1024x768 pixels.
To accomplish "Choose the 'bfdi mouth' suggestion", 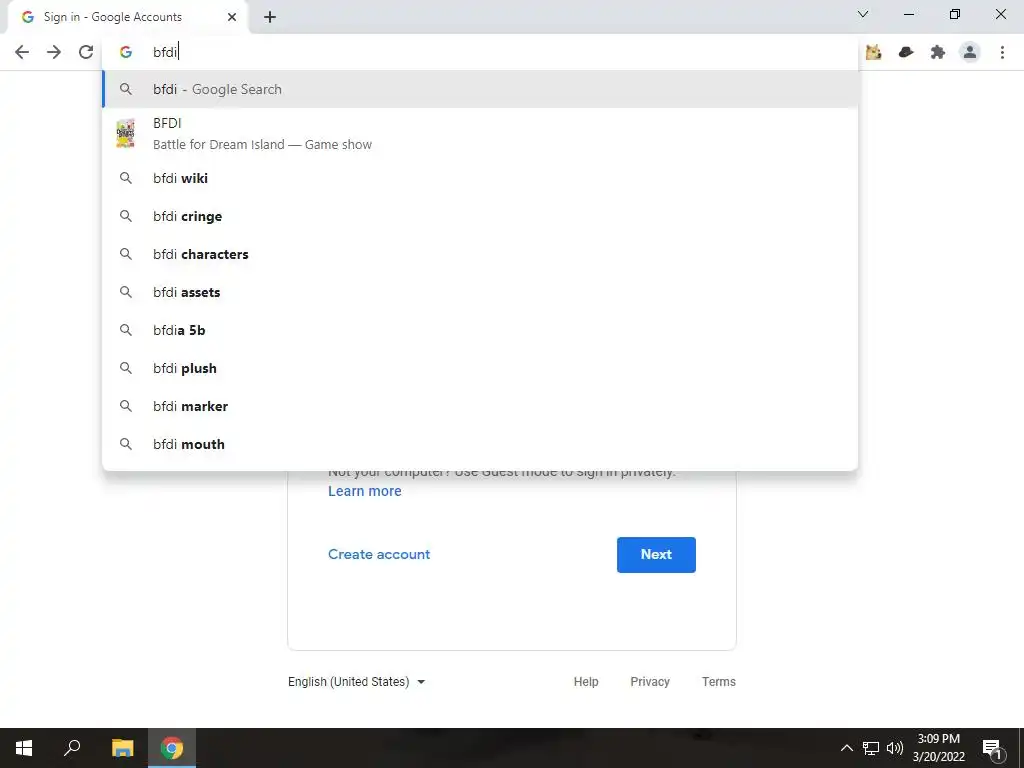I will coord(480,443).
